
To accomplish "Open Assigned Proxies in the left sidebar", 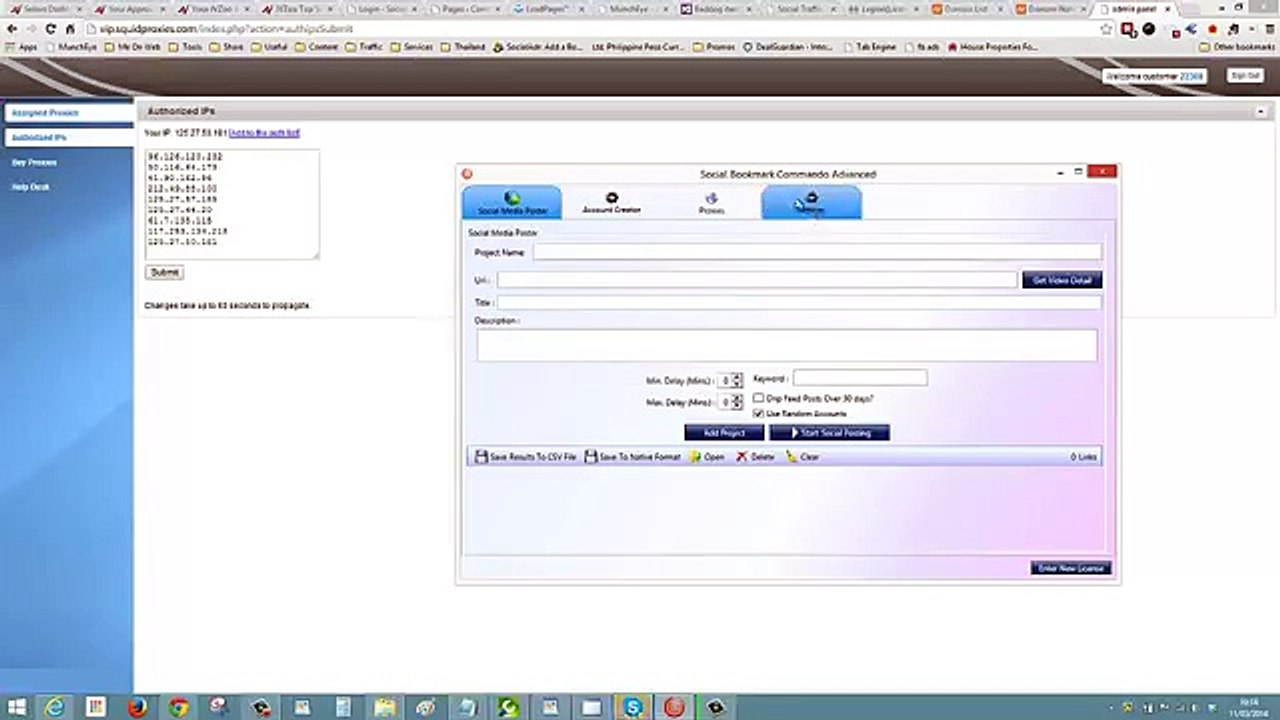I will point(45,113).
